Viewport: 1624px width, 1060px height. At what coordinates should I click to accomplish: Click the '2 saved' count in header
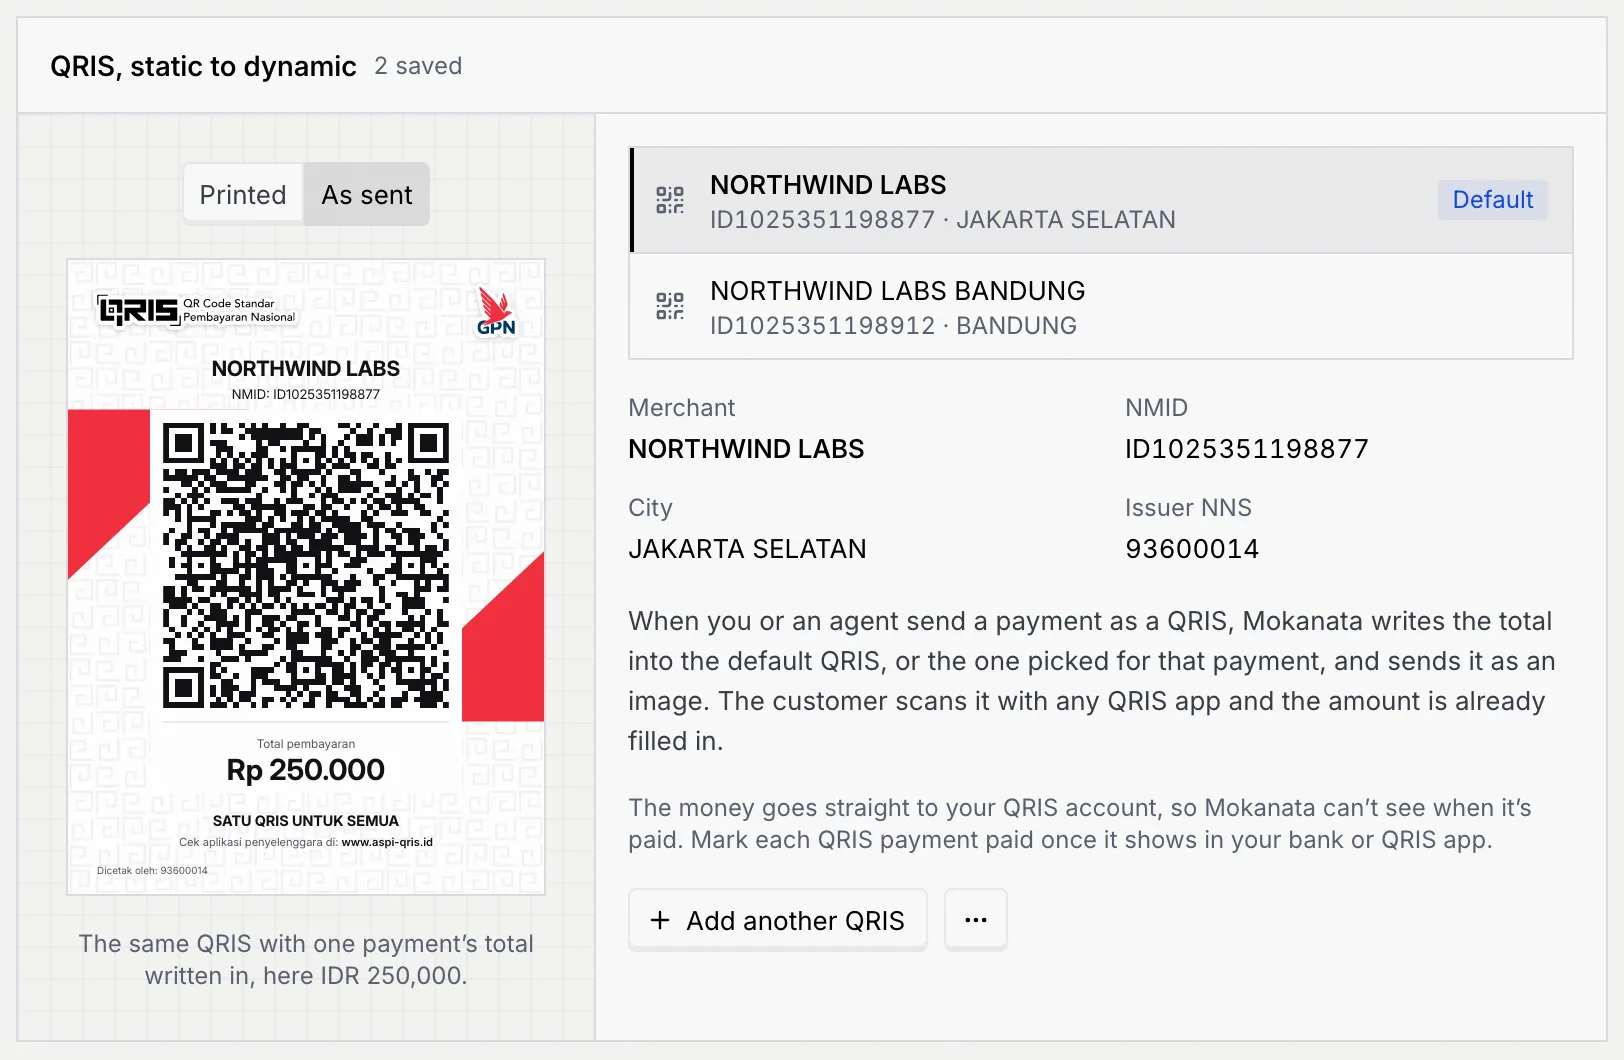coord(418,66)
